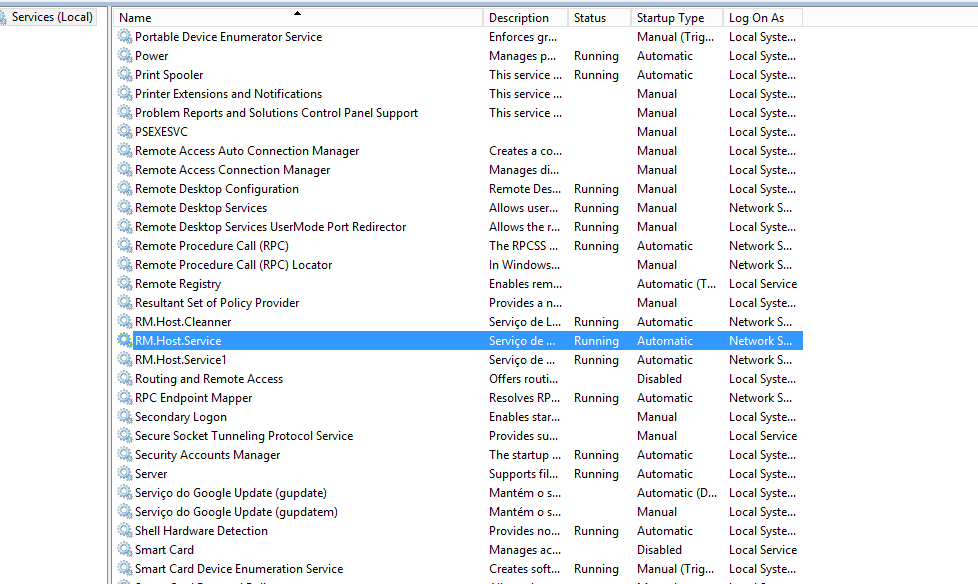Click the Portable Device Enumerator Service gear icon

(125, 36)
